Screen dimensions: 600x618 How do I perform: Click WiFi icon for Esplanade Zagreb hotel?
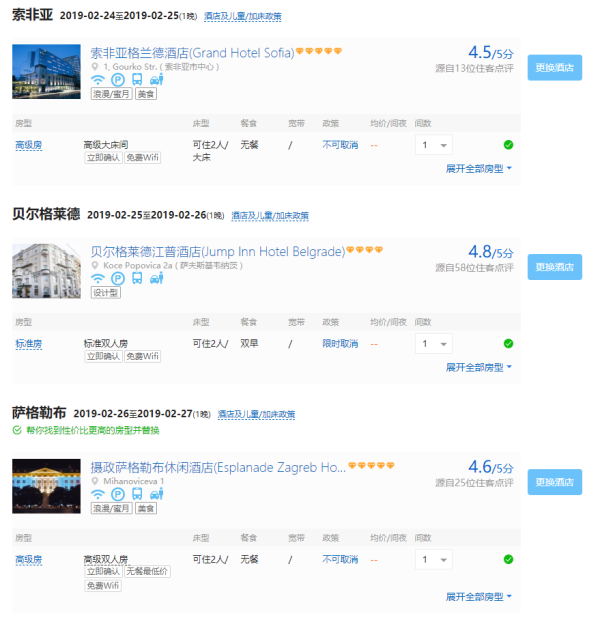(x=98, y=494)
